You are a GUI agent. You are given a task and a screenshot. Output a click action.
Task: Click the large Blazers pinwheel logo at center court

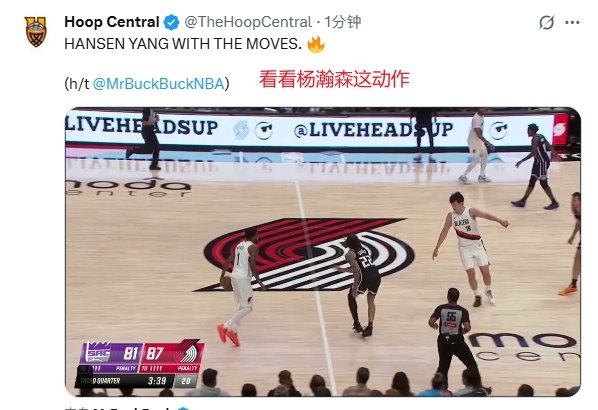click(309, 254)
